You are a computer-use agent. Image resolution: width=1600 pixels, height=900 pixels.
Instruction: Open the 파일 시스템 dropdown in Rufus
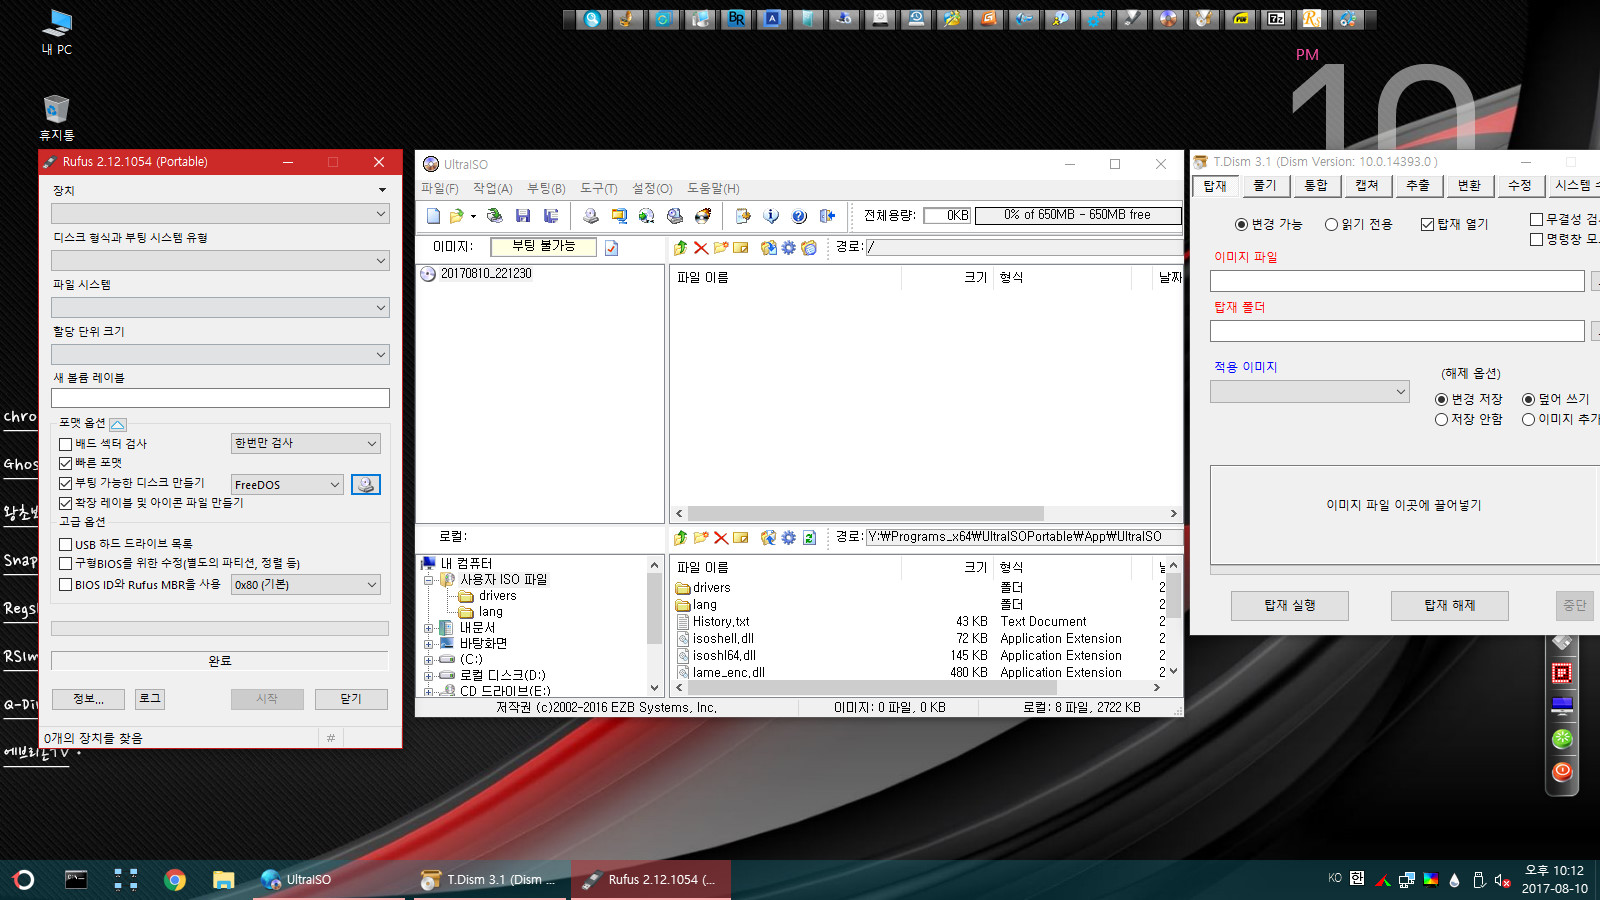220,307
